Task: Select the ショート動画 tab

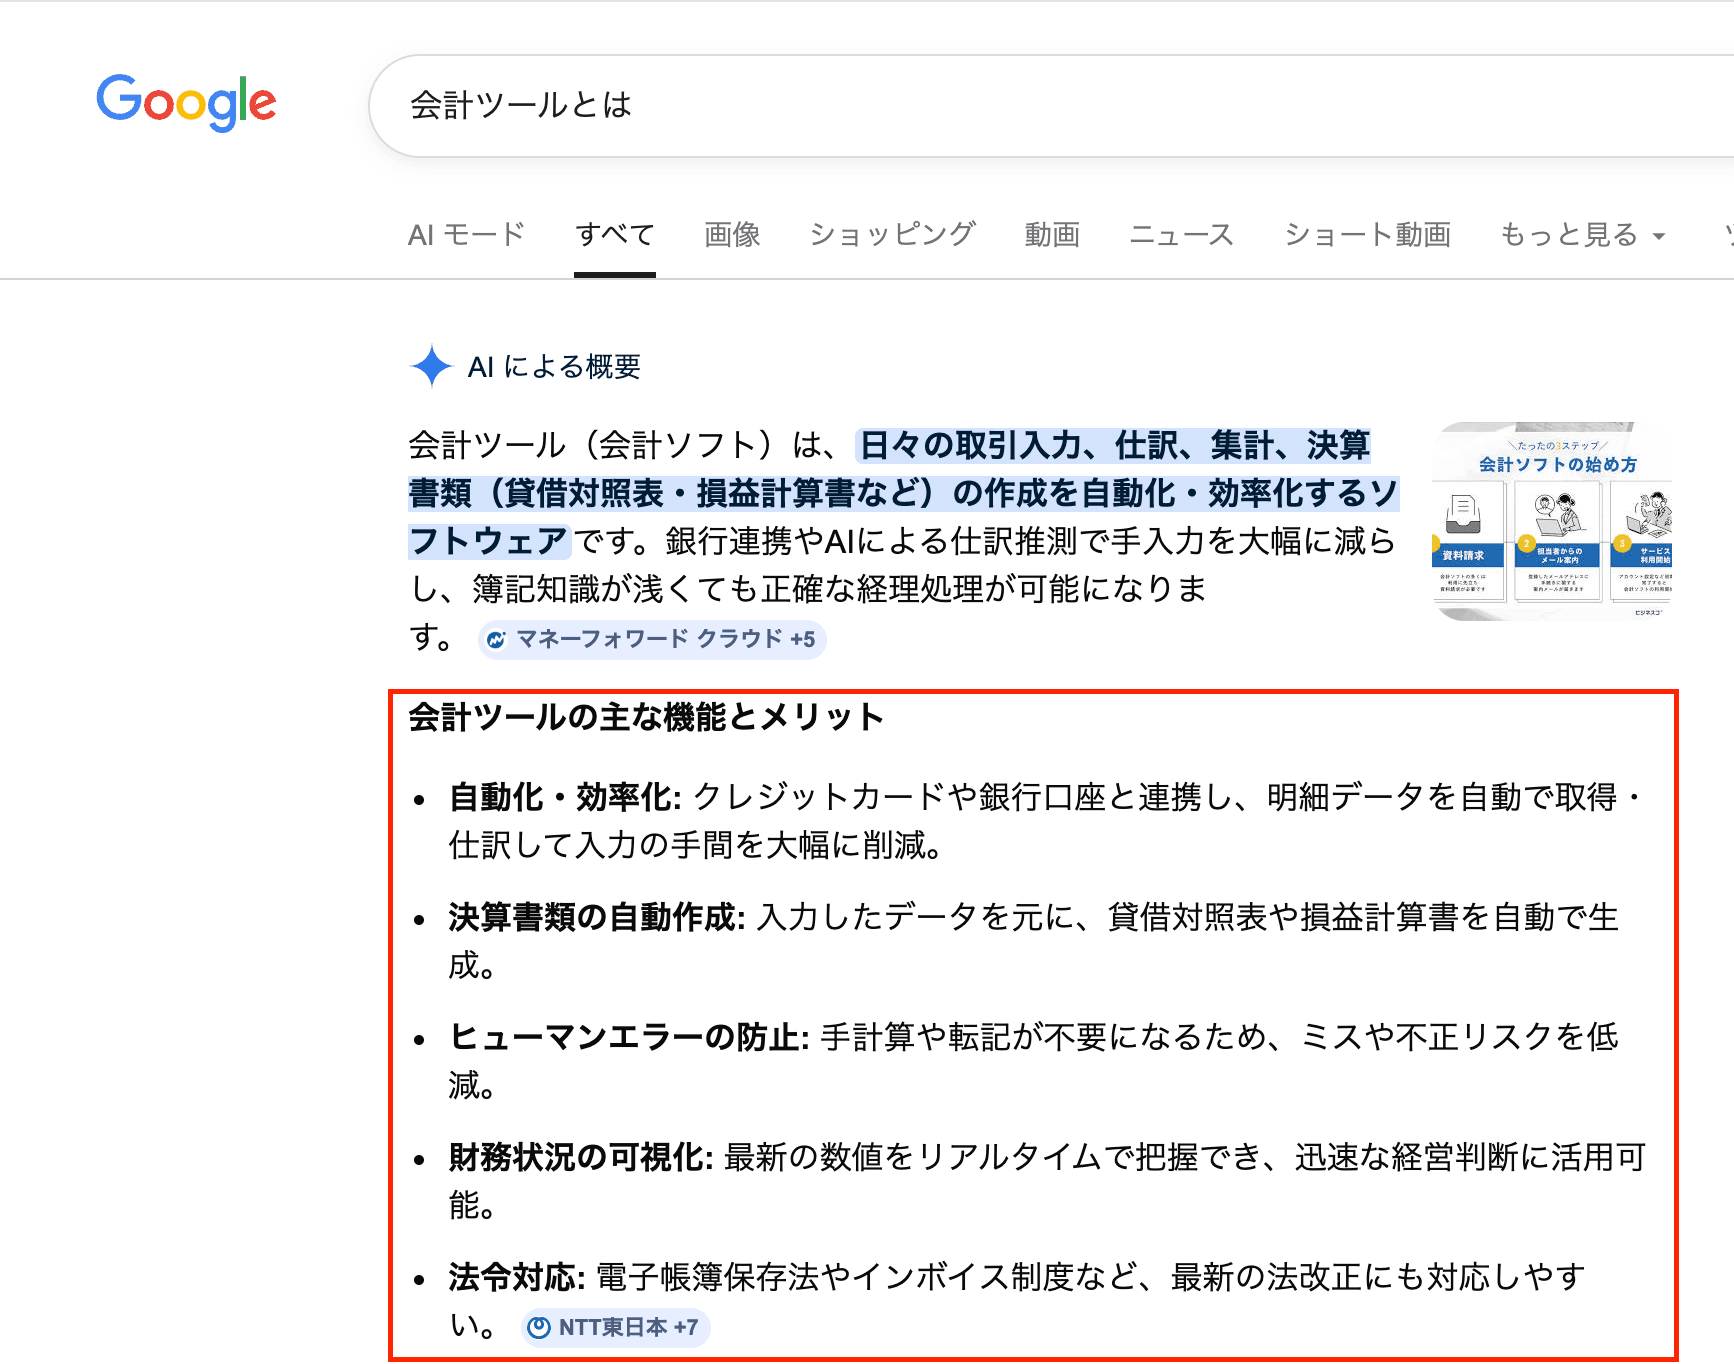Action: coord(1367,235)
